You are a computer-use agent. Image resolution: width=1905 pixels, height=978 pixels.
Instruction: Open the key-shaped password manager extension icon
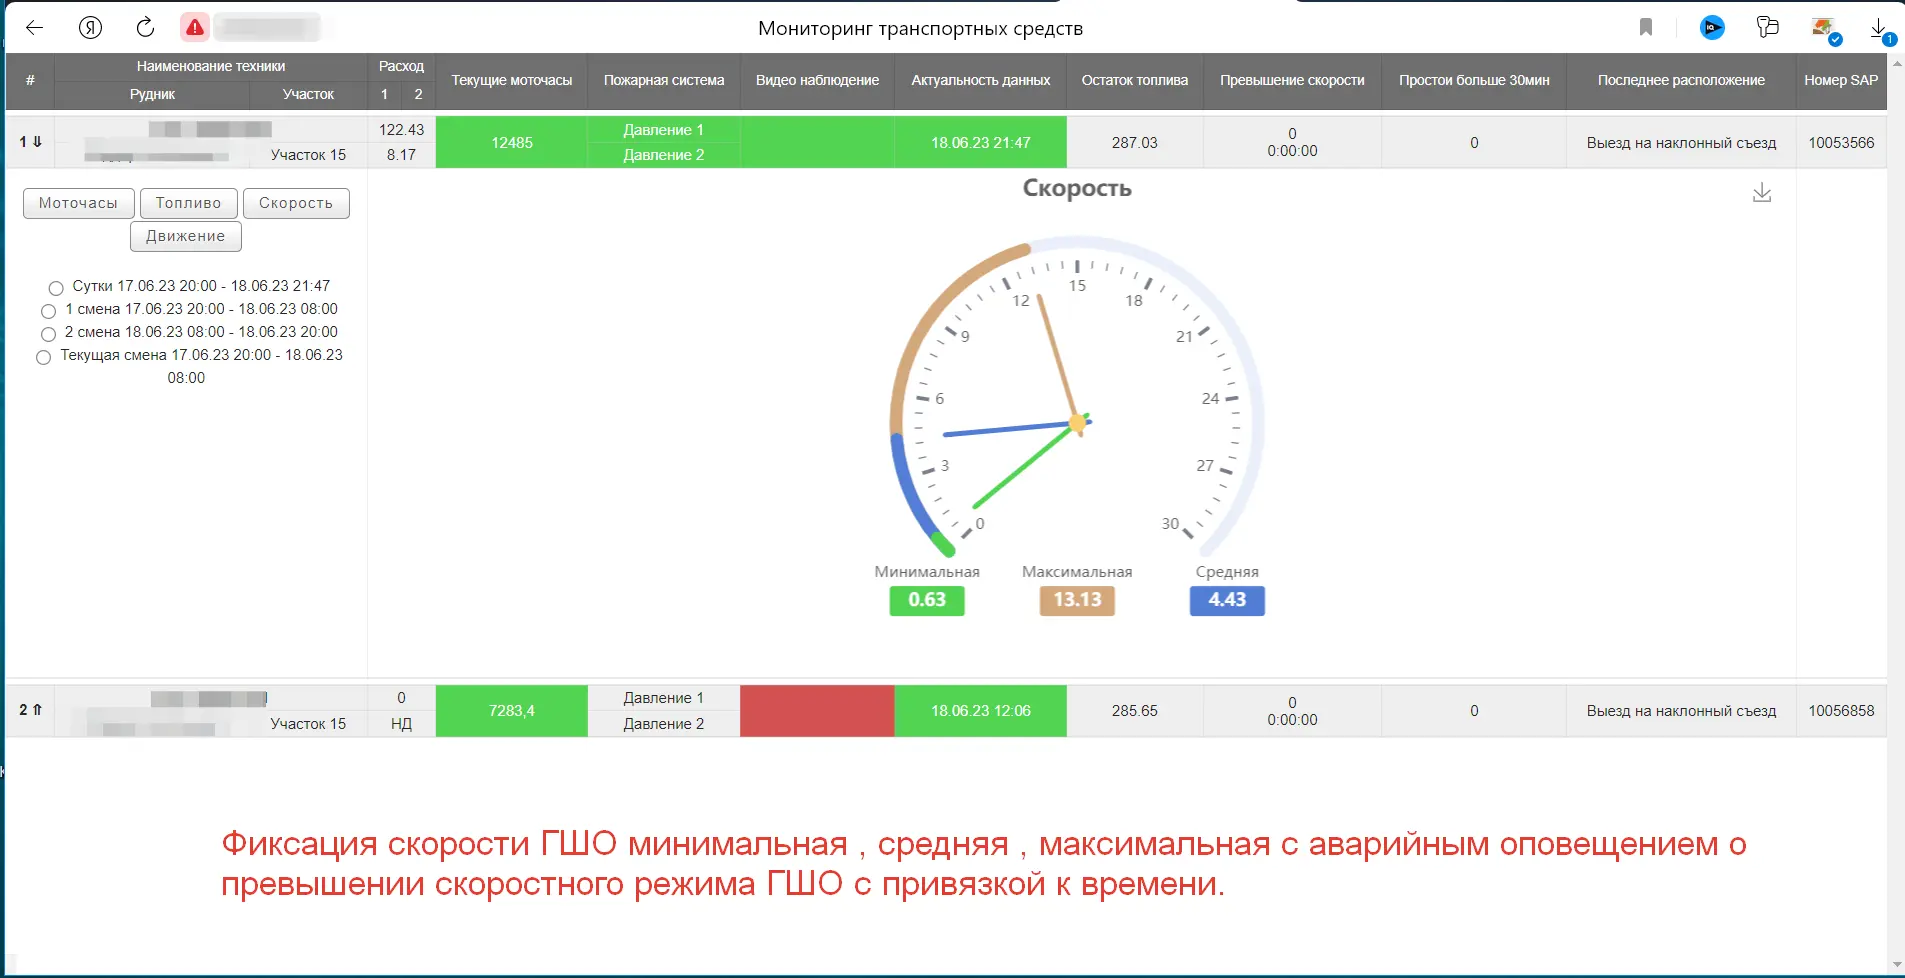1766,27
